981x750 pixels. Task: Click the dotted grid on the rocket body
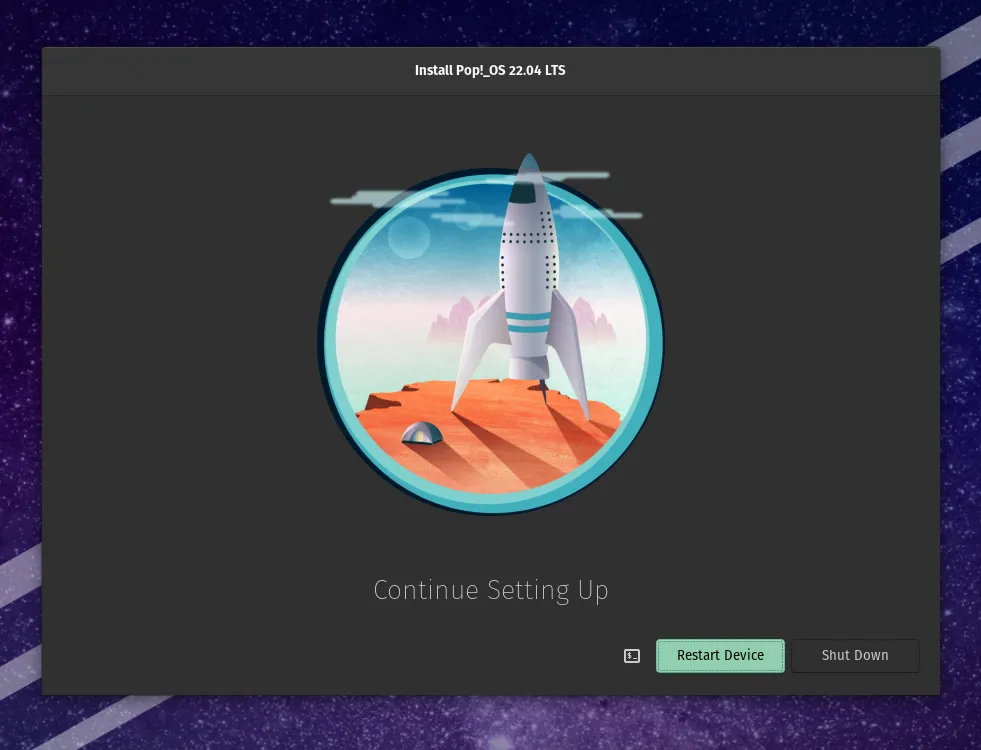click(x=527, y=240)
